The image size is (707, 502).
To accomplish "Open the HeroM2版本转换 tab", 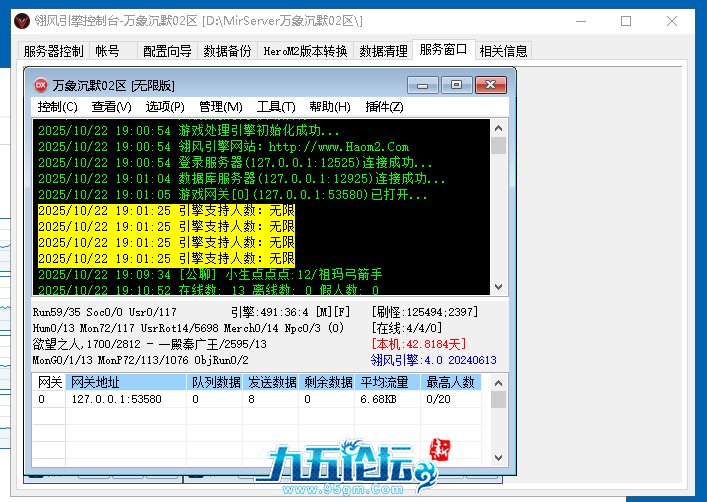I will click(305, 51).
